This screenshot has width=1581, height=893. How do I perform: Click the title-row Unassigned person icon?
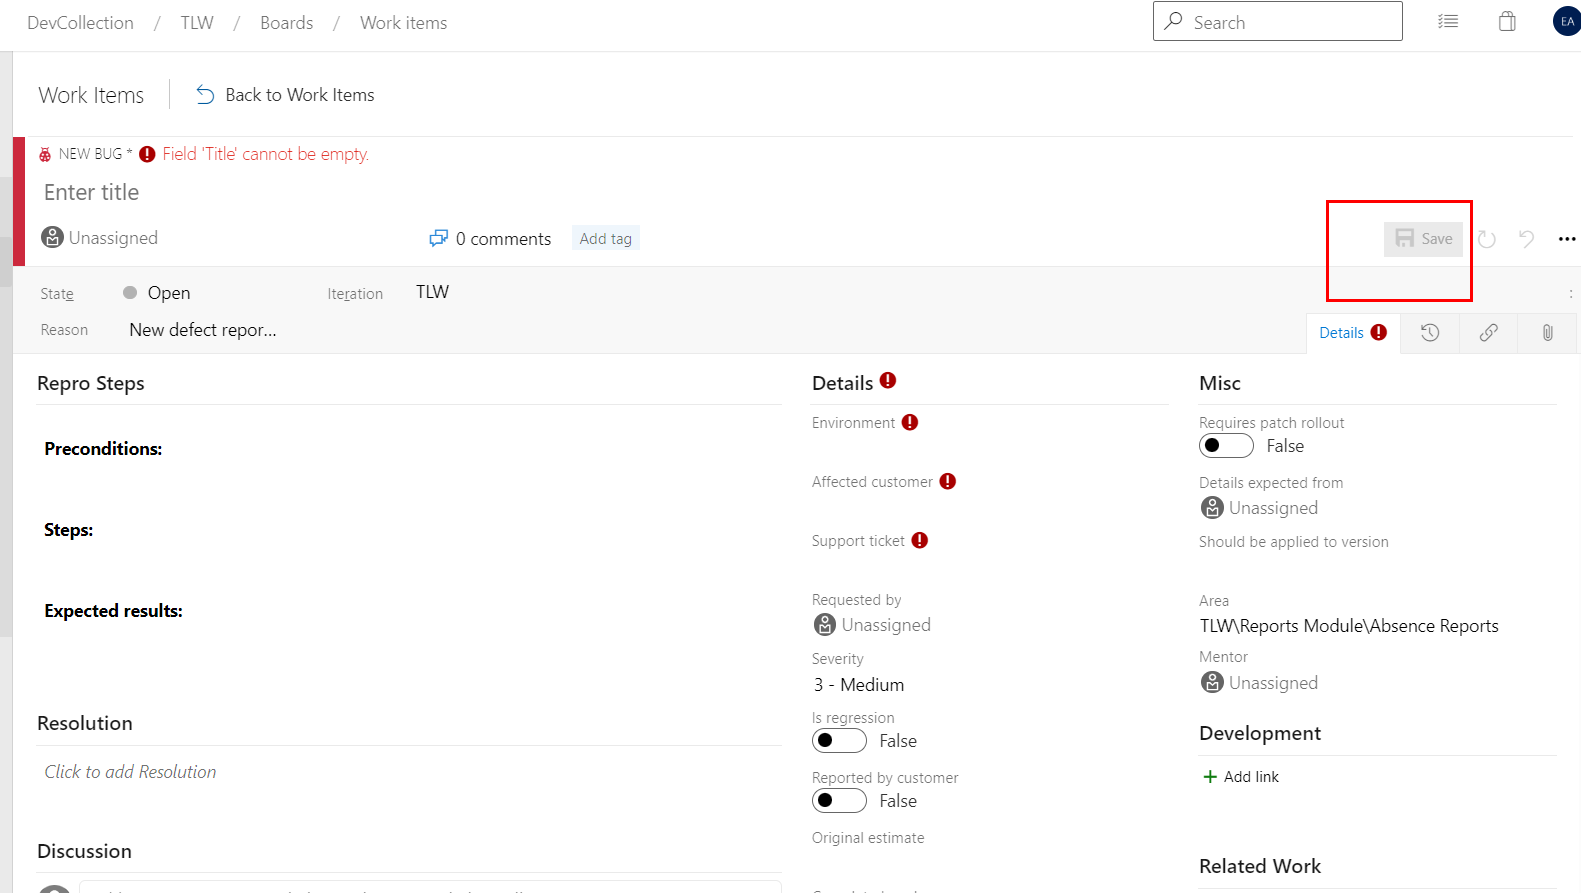pos(52,237)
